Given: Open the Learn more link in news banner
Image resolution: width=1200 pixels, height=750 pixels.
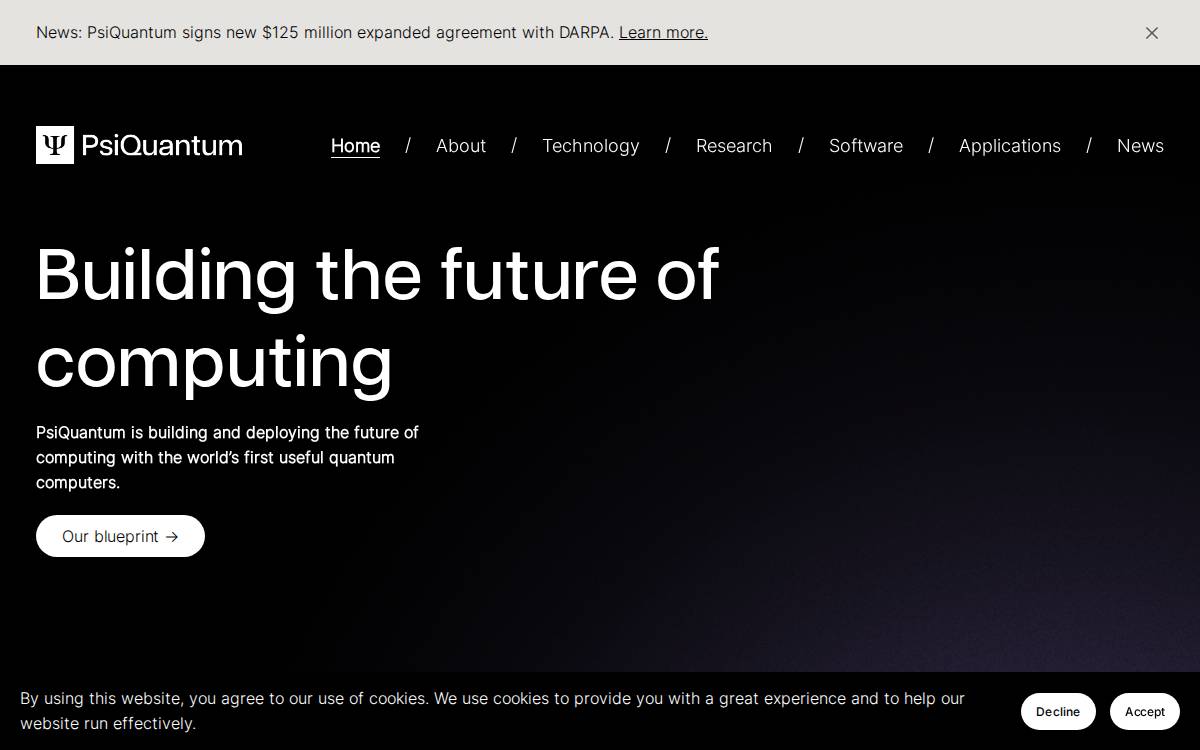Looking at the screenshot, I should coord(663,32).
